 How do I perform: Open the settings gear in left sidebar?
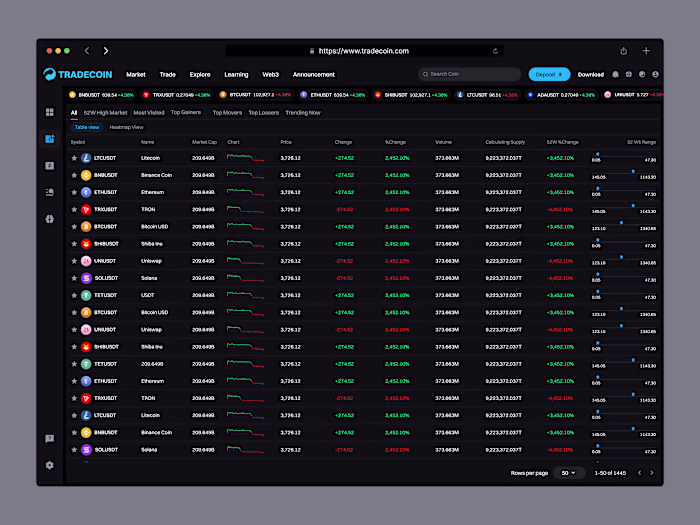tap(50, 465)
